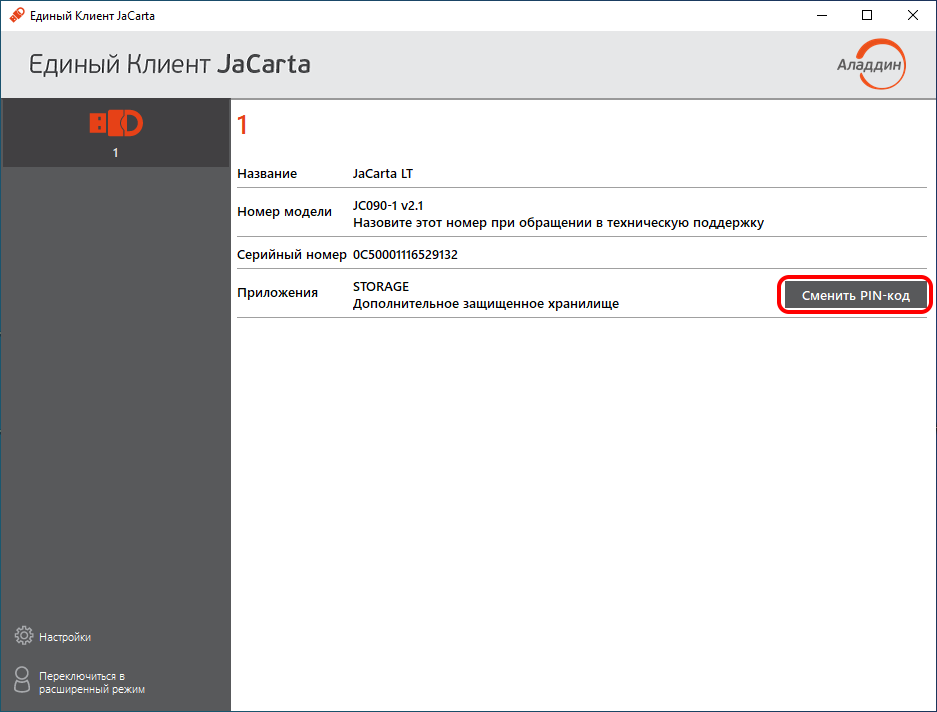Click the USB token icon in sidebar
The image size is (937, 712).
116,123
